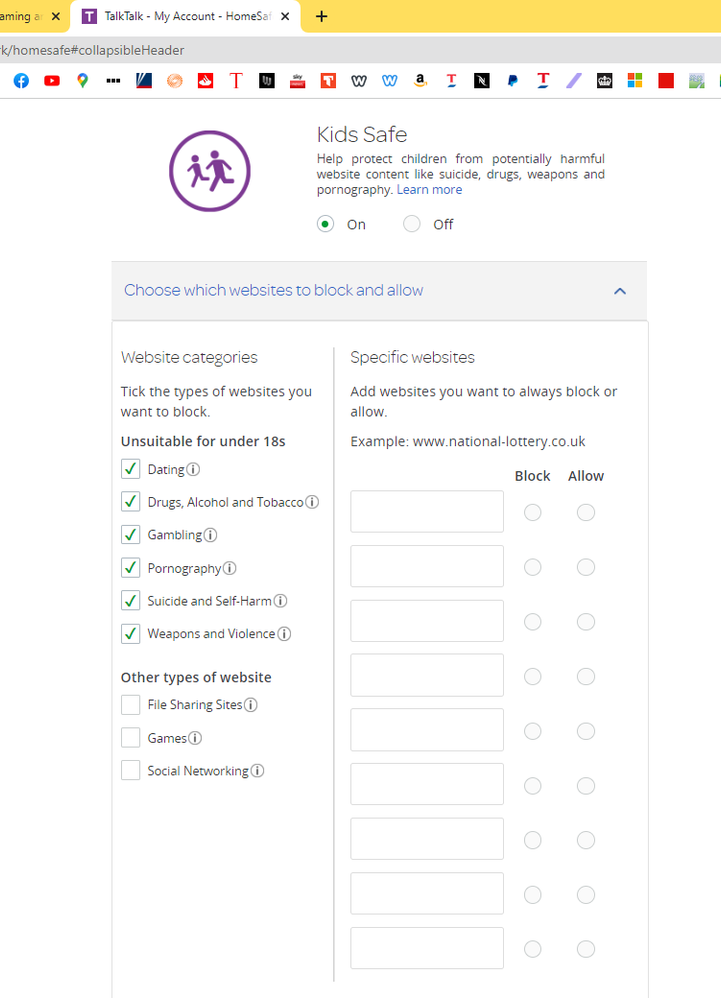Turn Kids Safe off

pyautogui.click(x=412, y=224)
